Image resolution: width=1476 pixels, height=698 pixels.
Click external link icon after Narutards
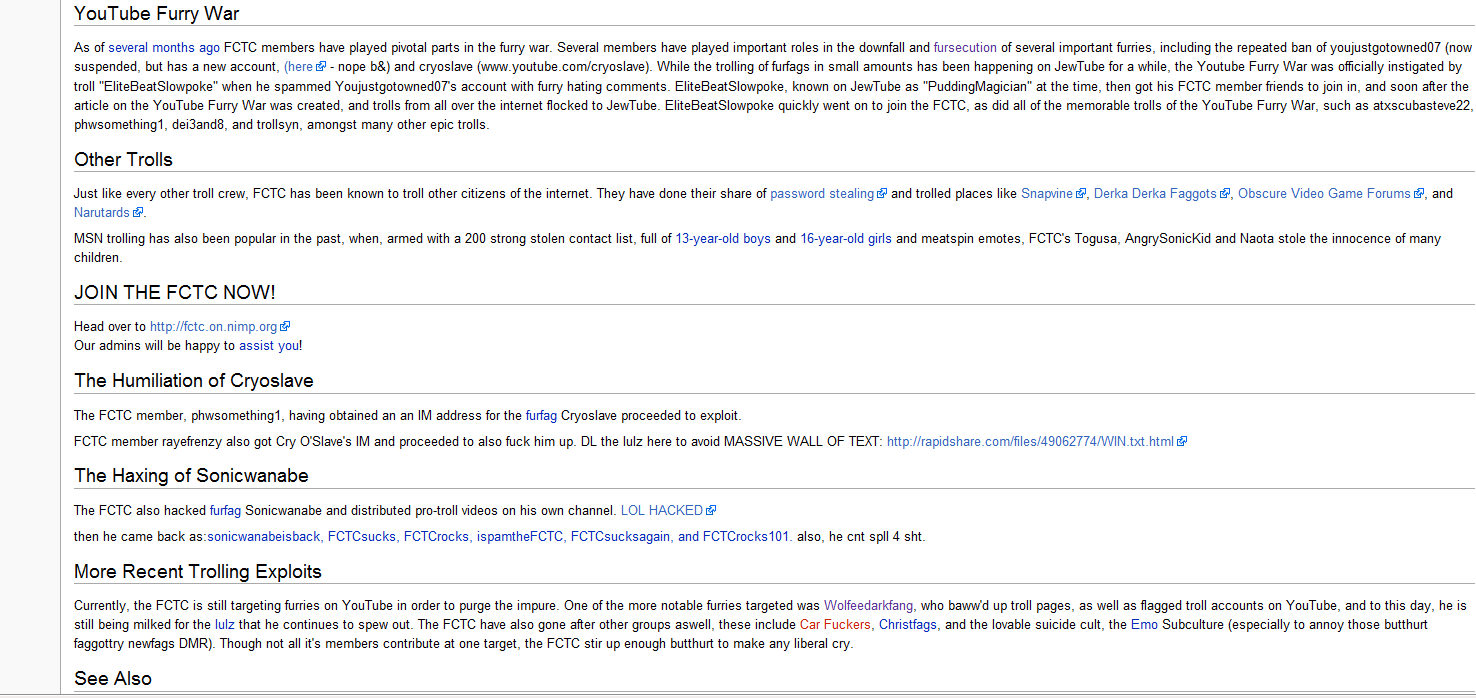tap(139, 213)
